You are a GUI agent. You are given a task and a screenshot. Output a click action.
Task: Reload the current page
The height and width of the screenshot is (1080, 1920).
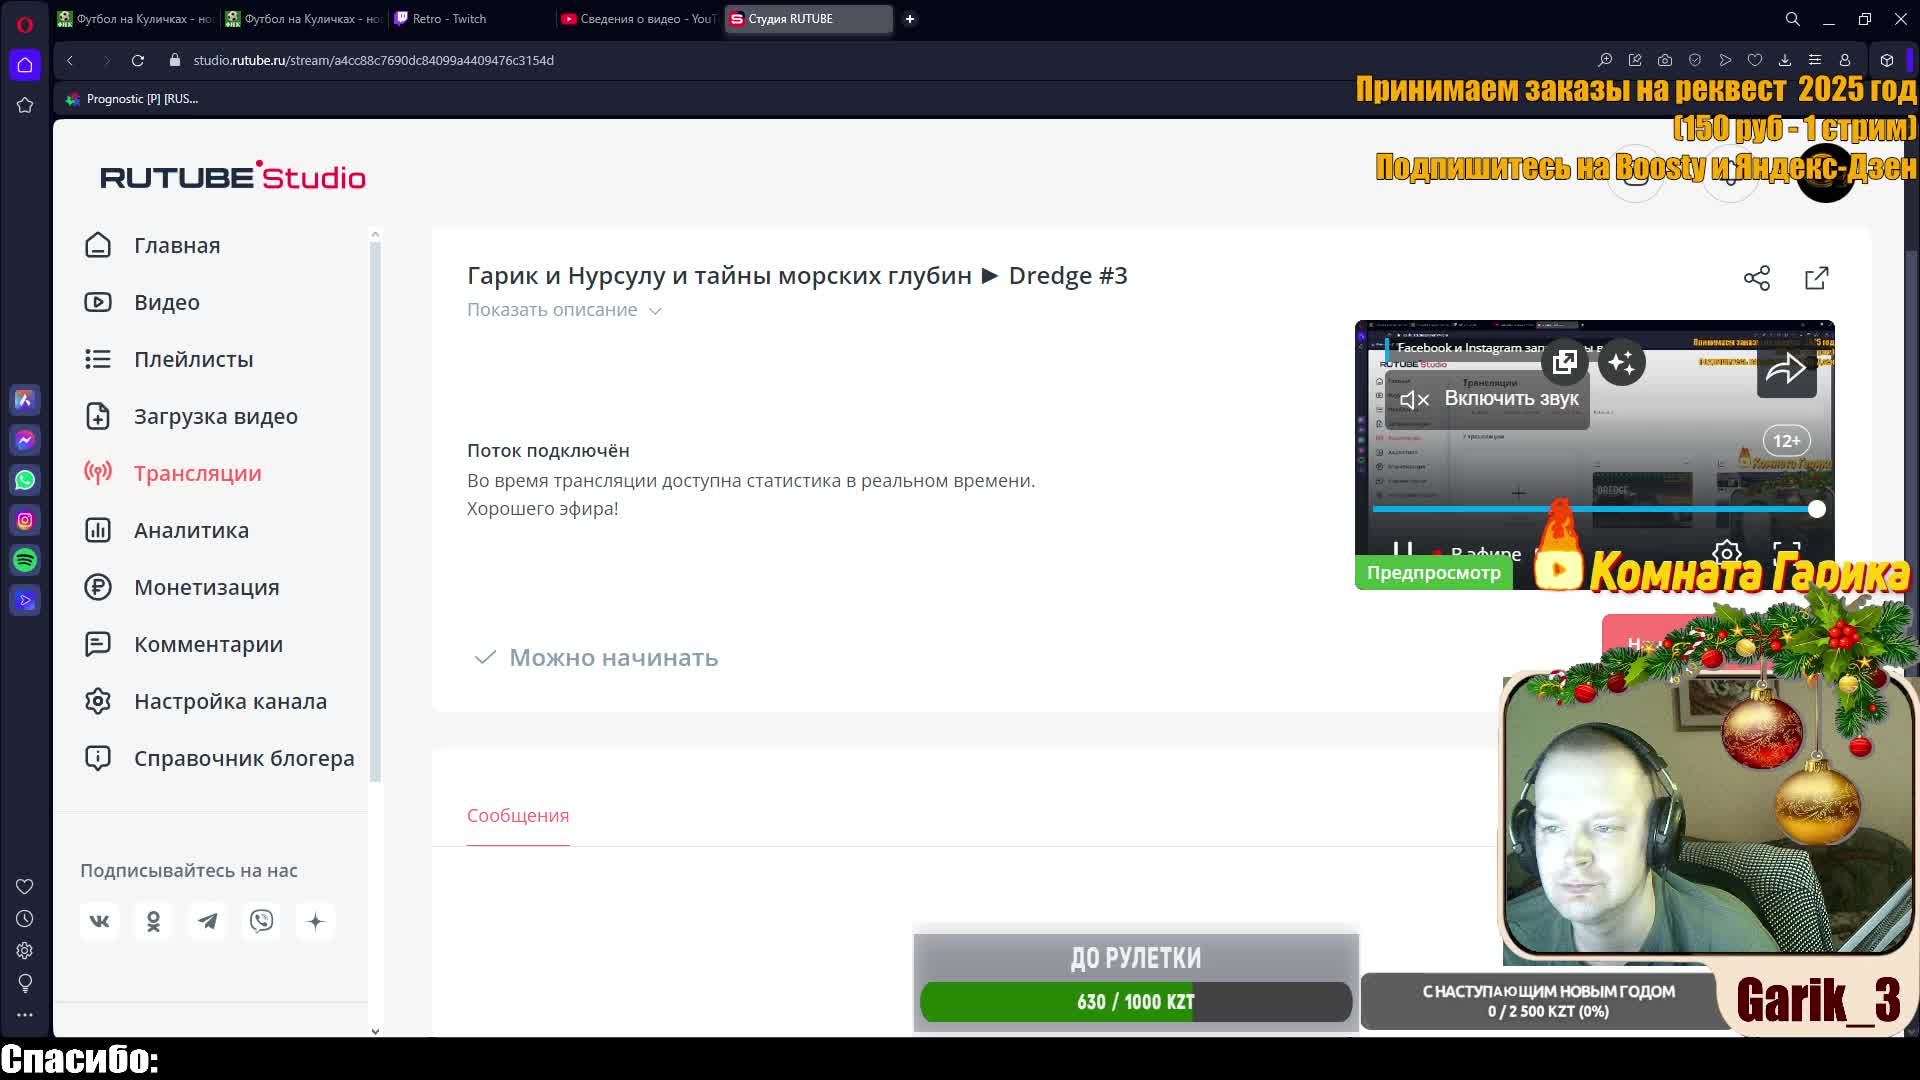click(x=138, y=60)
